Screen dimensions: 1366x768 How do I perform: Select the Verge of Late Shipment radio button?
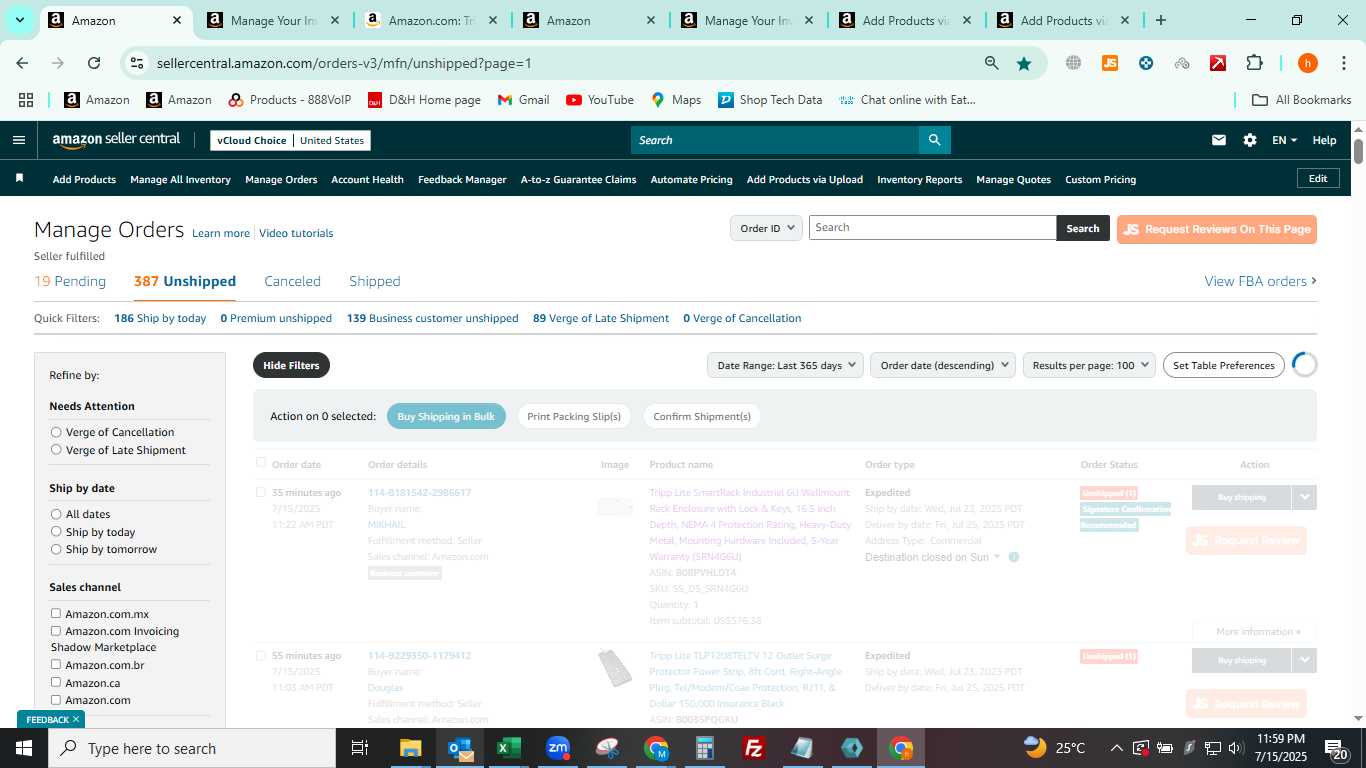pyautogui.click(x=56, y=450)
